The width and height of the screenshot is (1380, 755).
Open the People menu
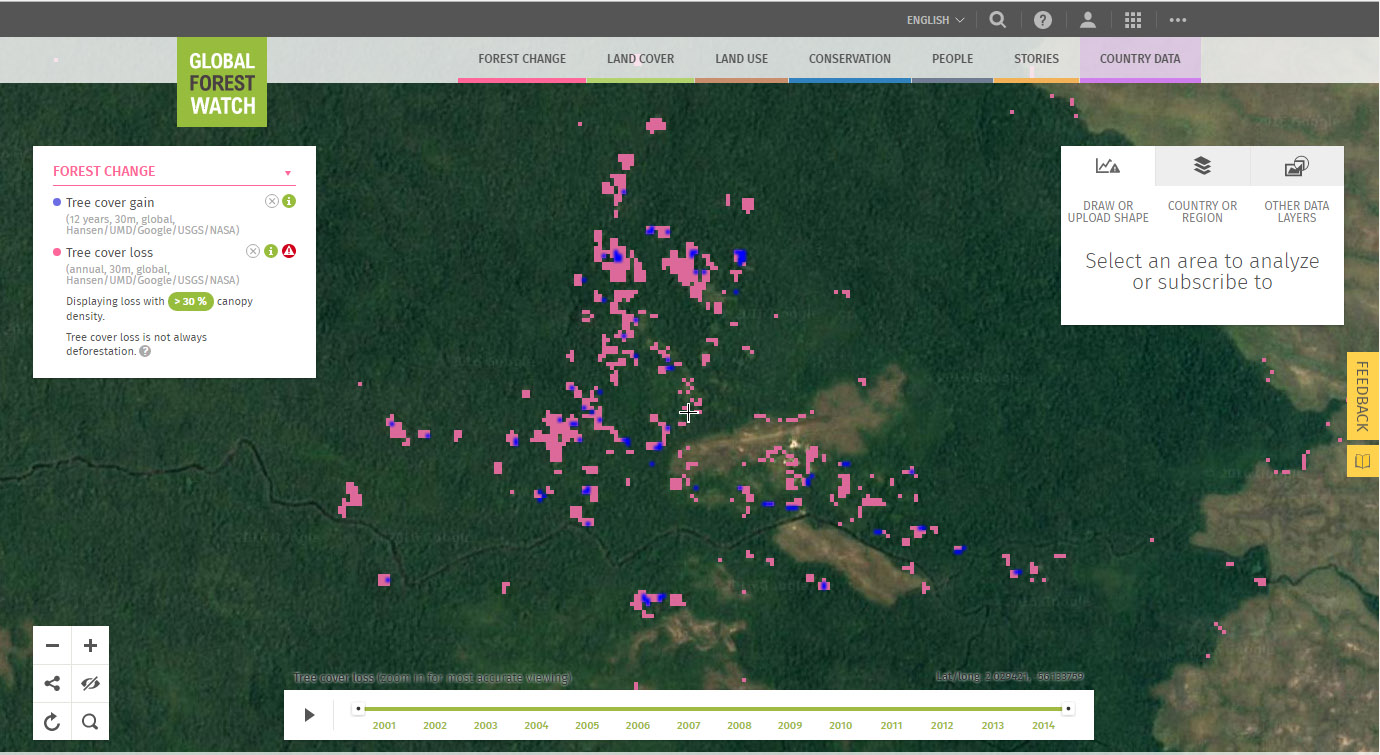(x=952, y=59)
